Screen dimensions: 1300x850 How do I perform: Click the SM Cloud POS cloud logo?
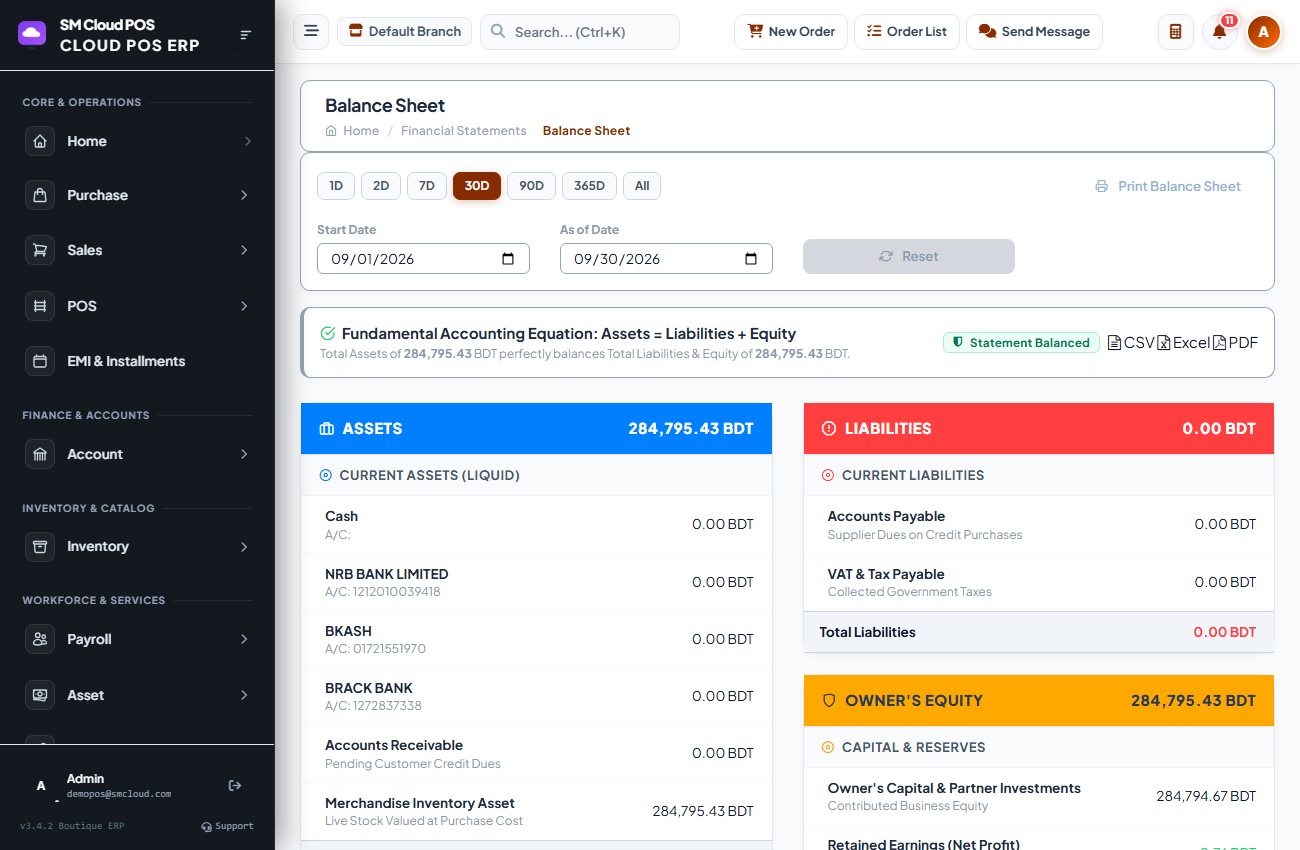pos(32,33)
